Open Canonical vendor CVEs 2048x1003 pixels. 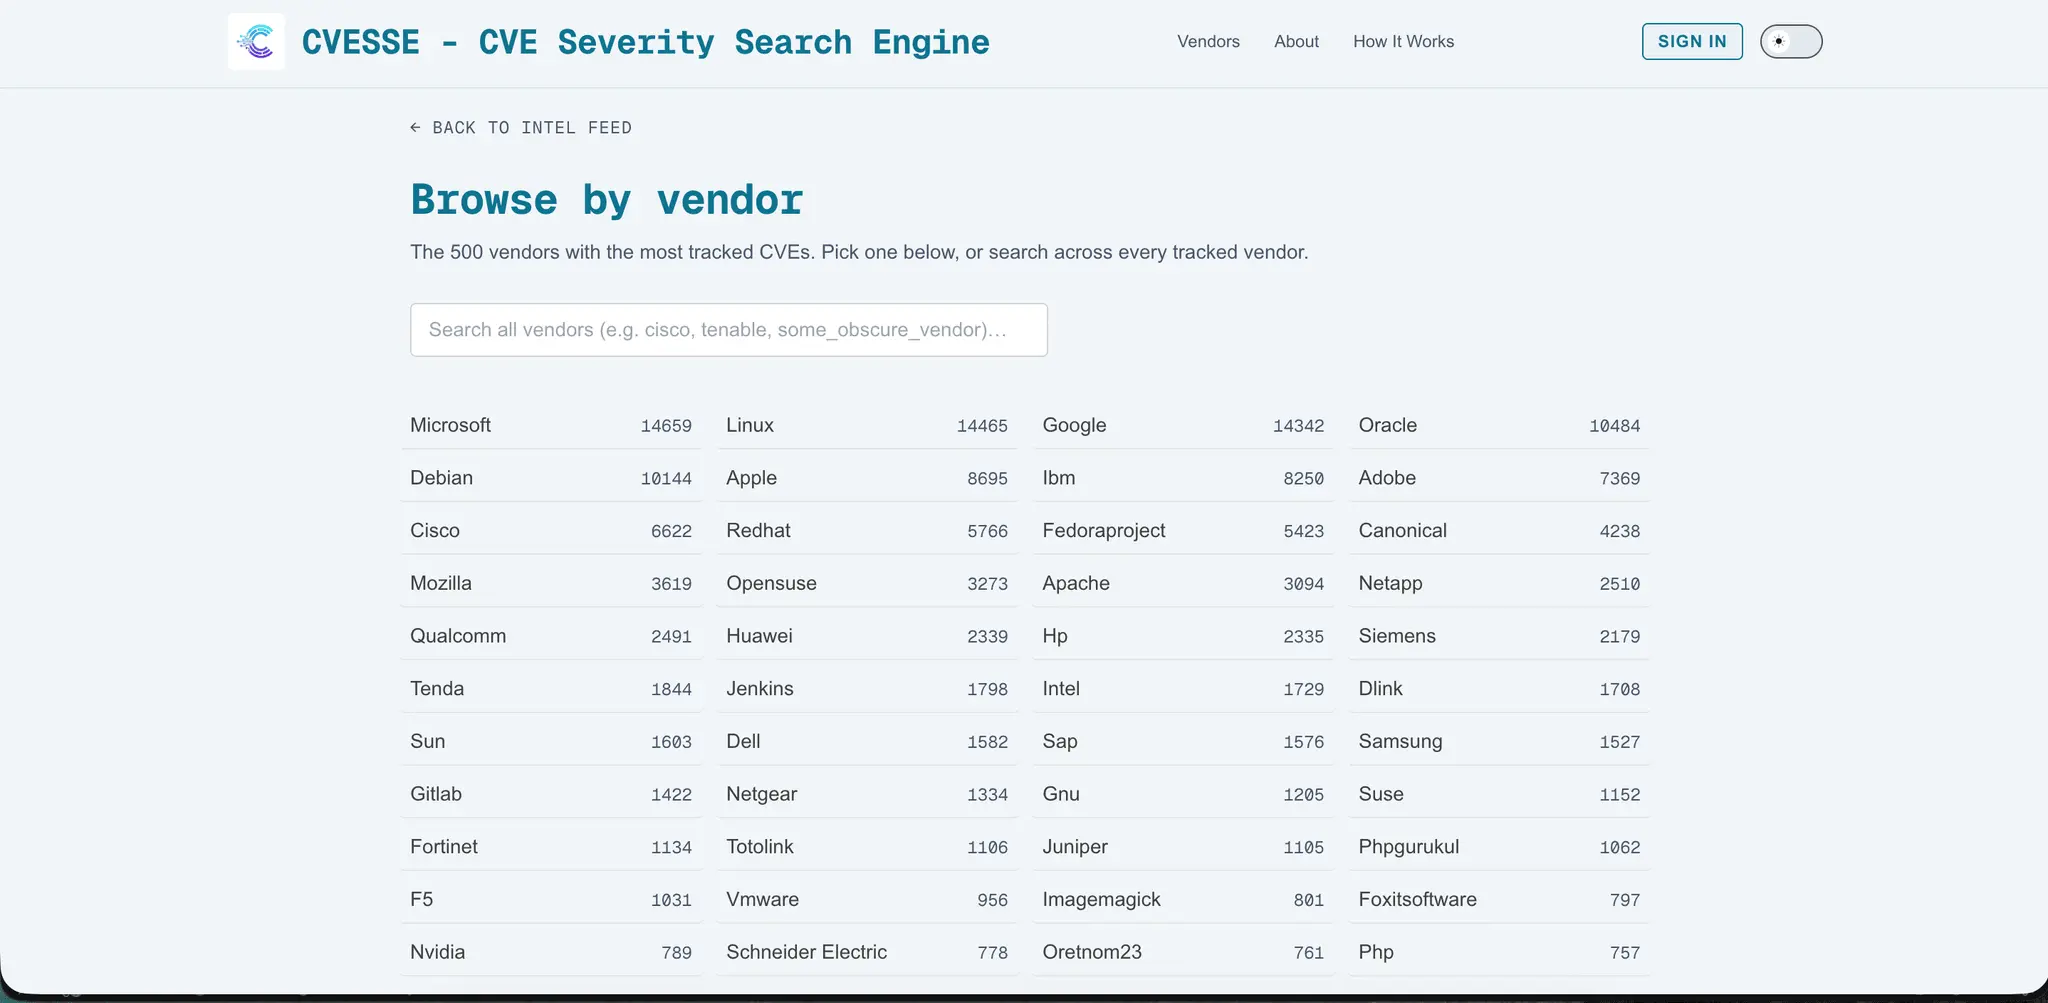click(1499, 531)
